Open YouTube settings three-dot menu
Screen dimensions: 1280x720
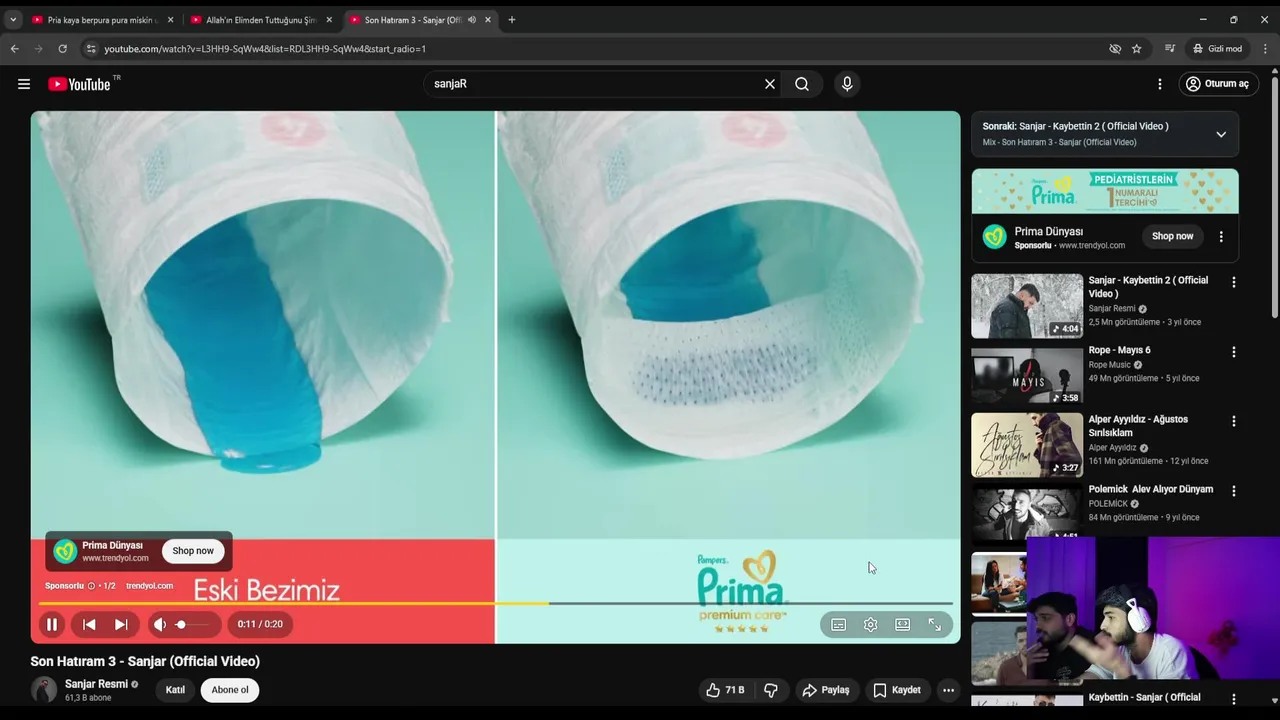point(1160,84)
